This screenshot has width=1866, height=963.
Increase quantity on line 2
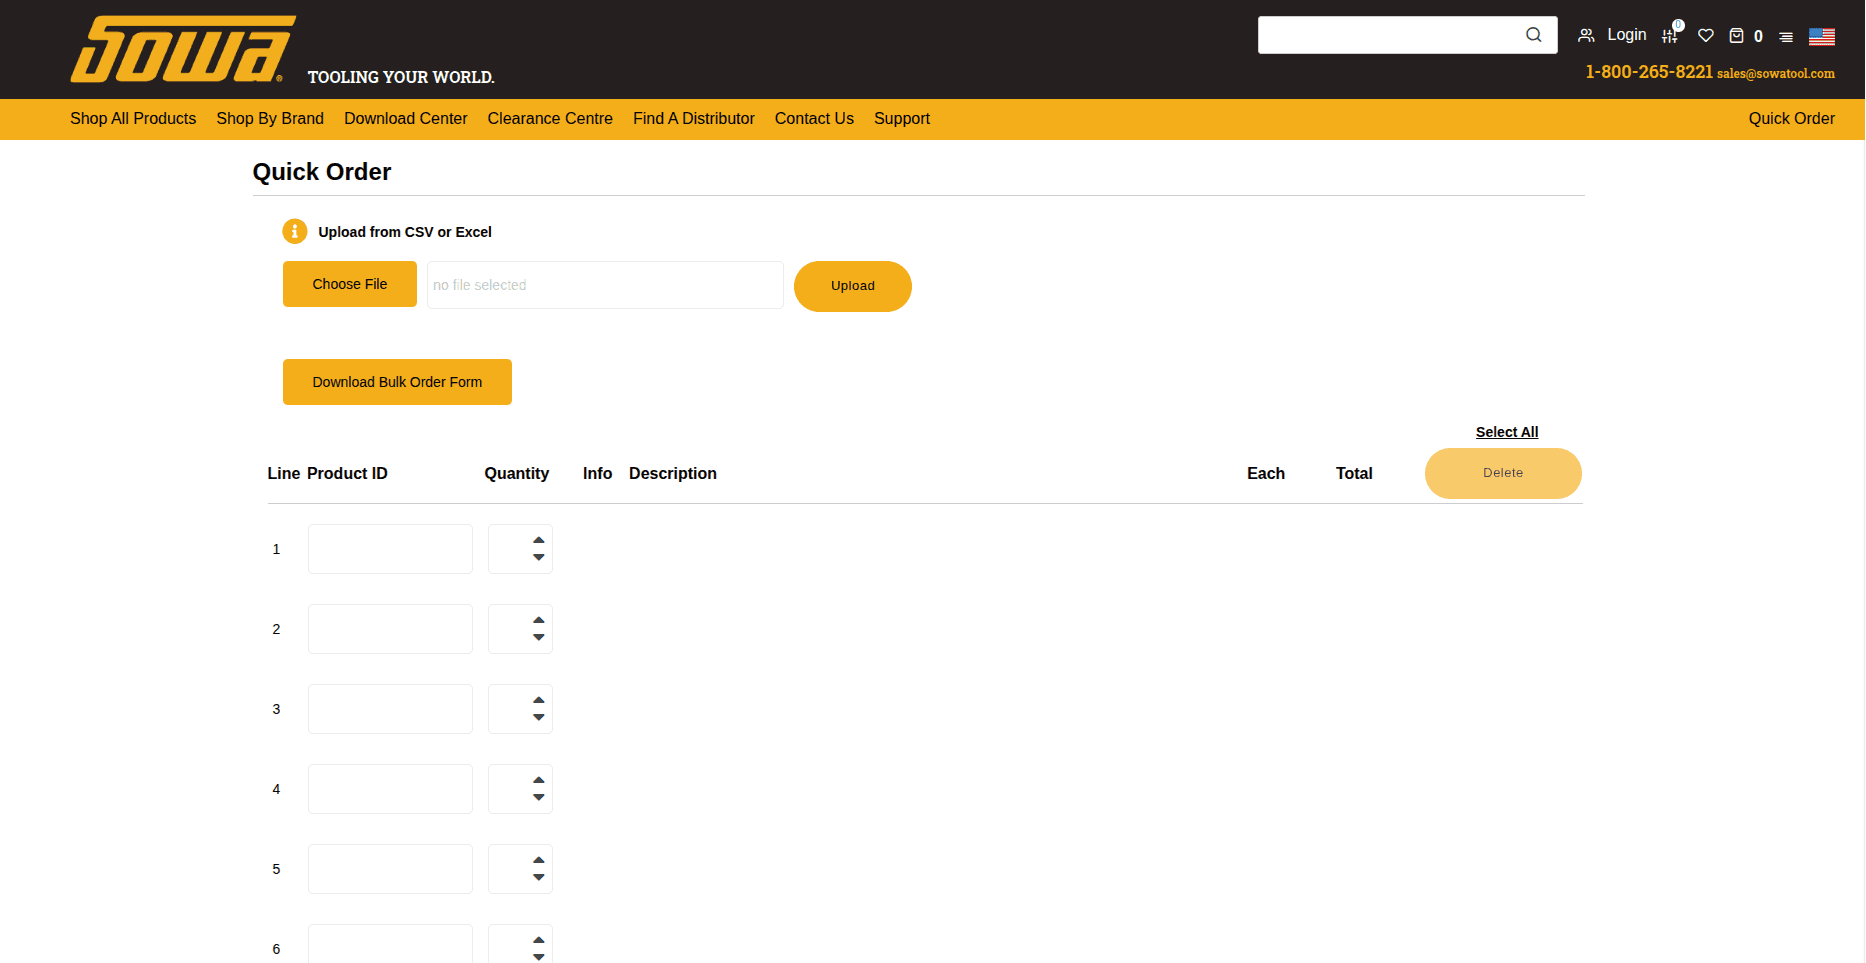tap(539, 620)
